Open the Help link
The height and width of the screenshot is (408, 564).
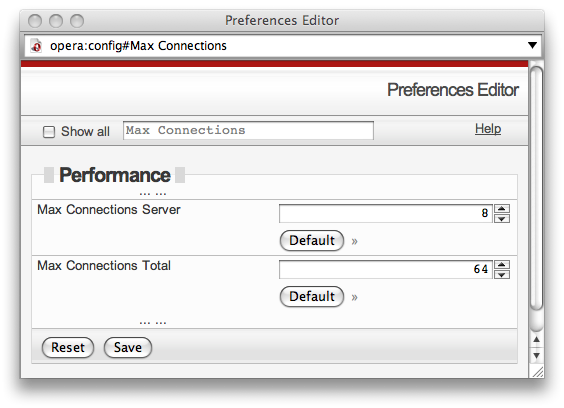(x=488, y=128)
